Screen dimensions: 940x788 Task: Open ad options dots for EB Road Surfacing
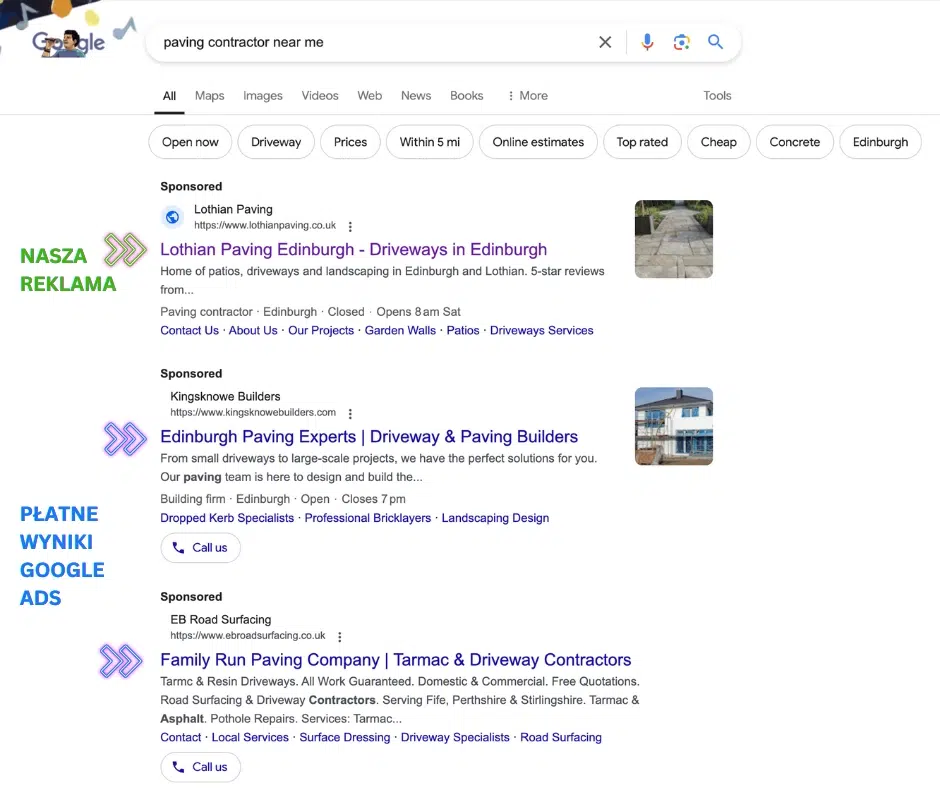click(x=339, y=636)
